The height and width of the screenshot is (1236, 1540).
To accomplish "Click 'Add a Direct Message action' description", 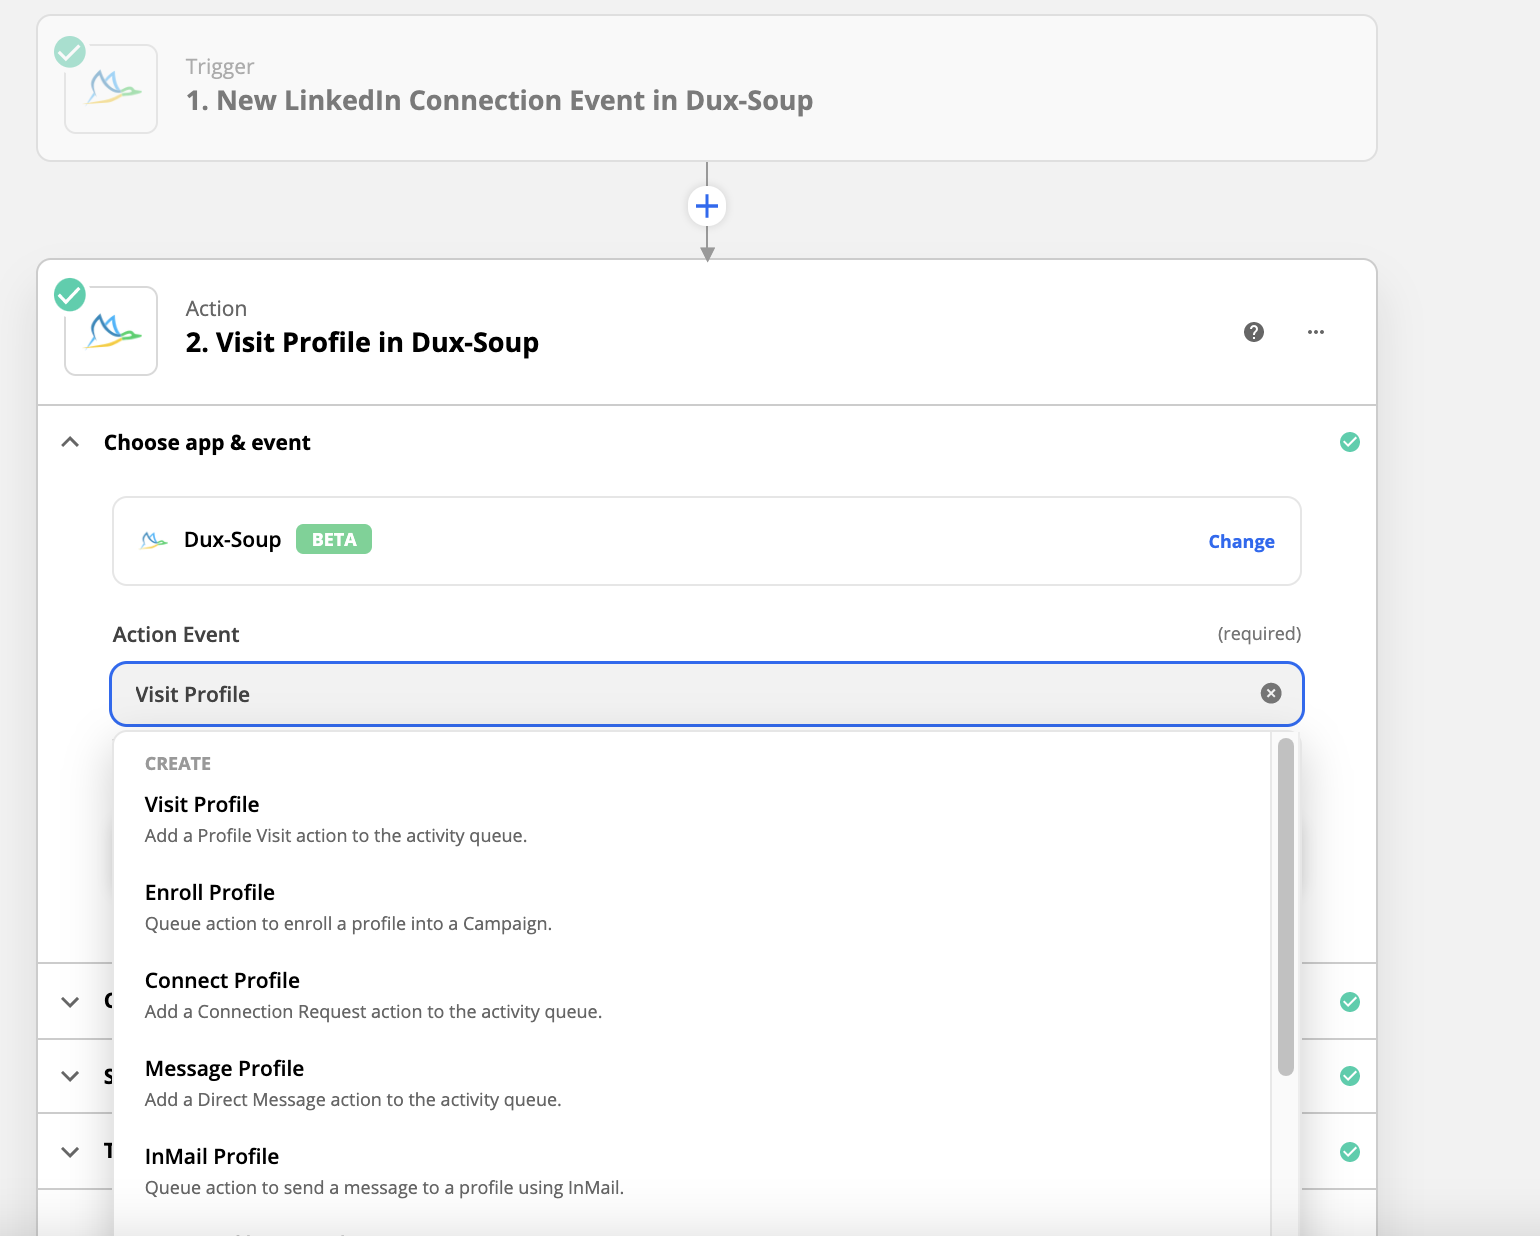I will tap(353, 1100).
